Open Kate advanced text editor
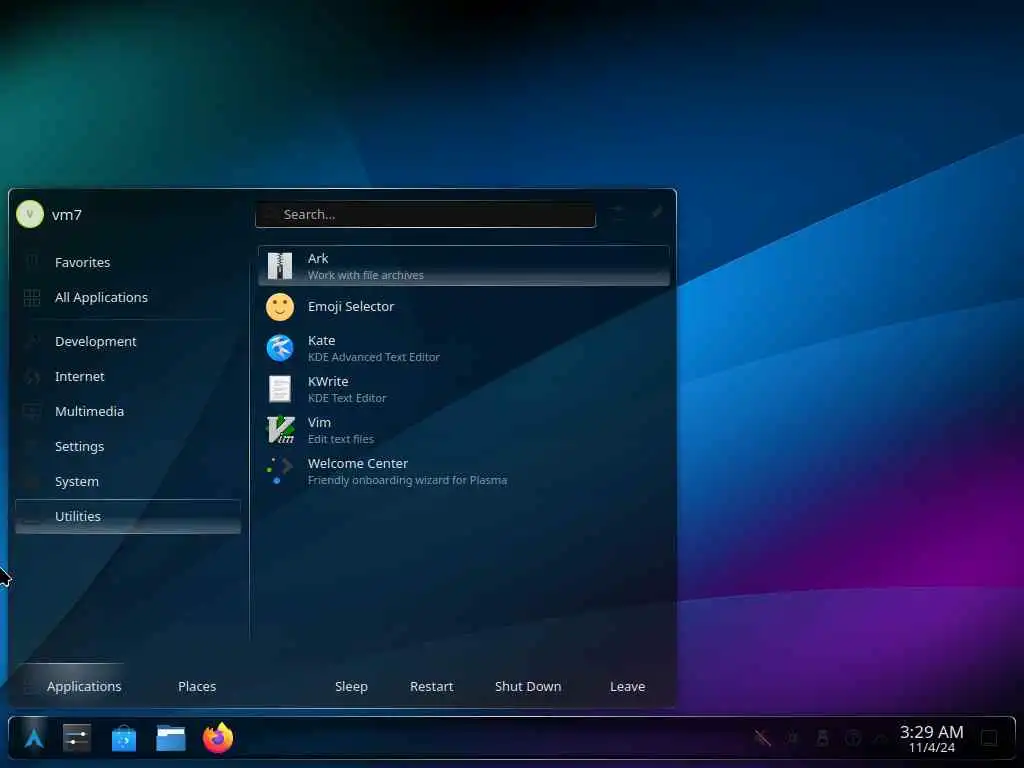 pos(464,348)
